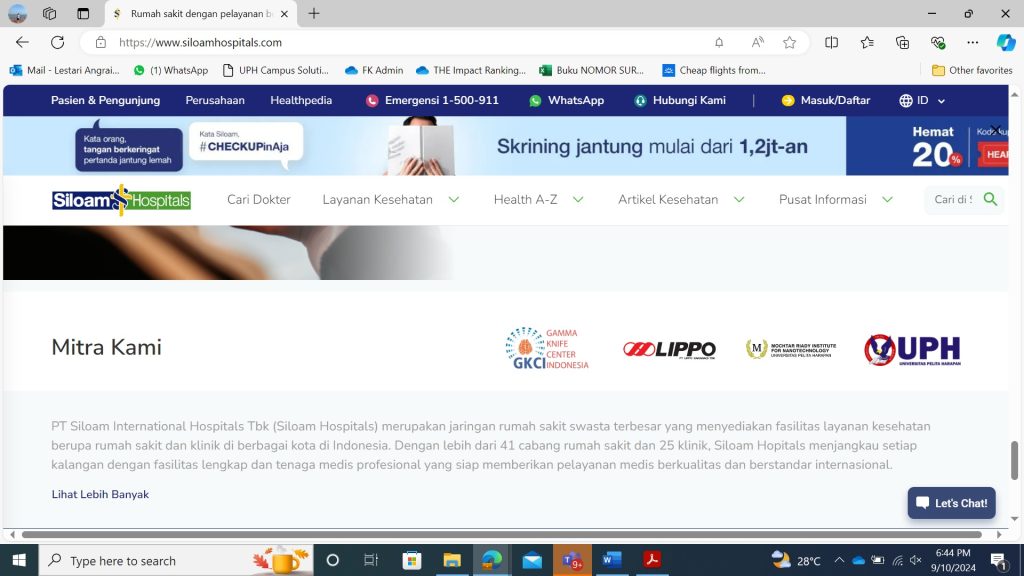Open Cari Dokter menu item
The width and height of the screenshot is (1024, 576).
point(259,199)
